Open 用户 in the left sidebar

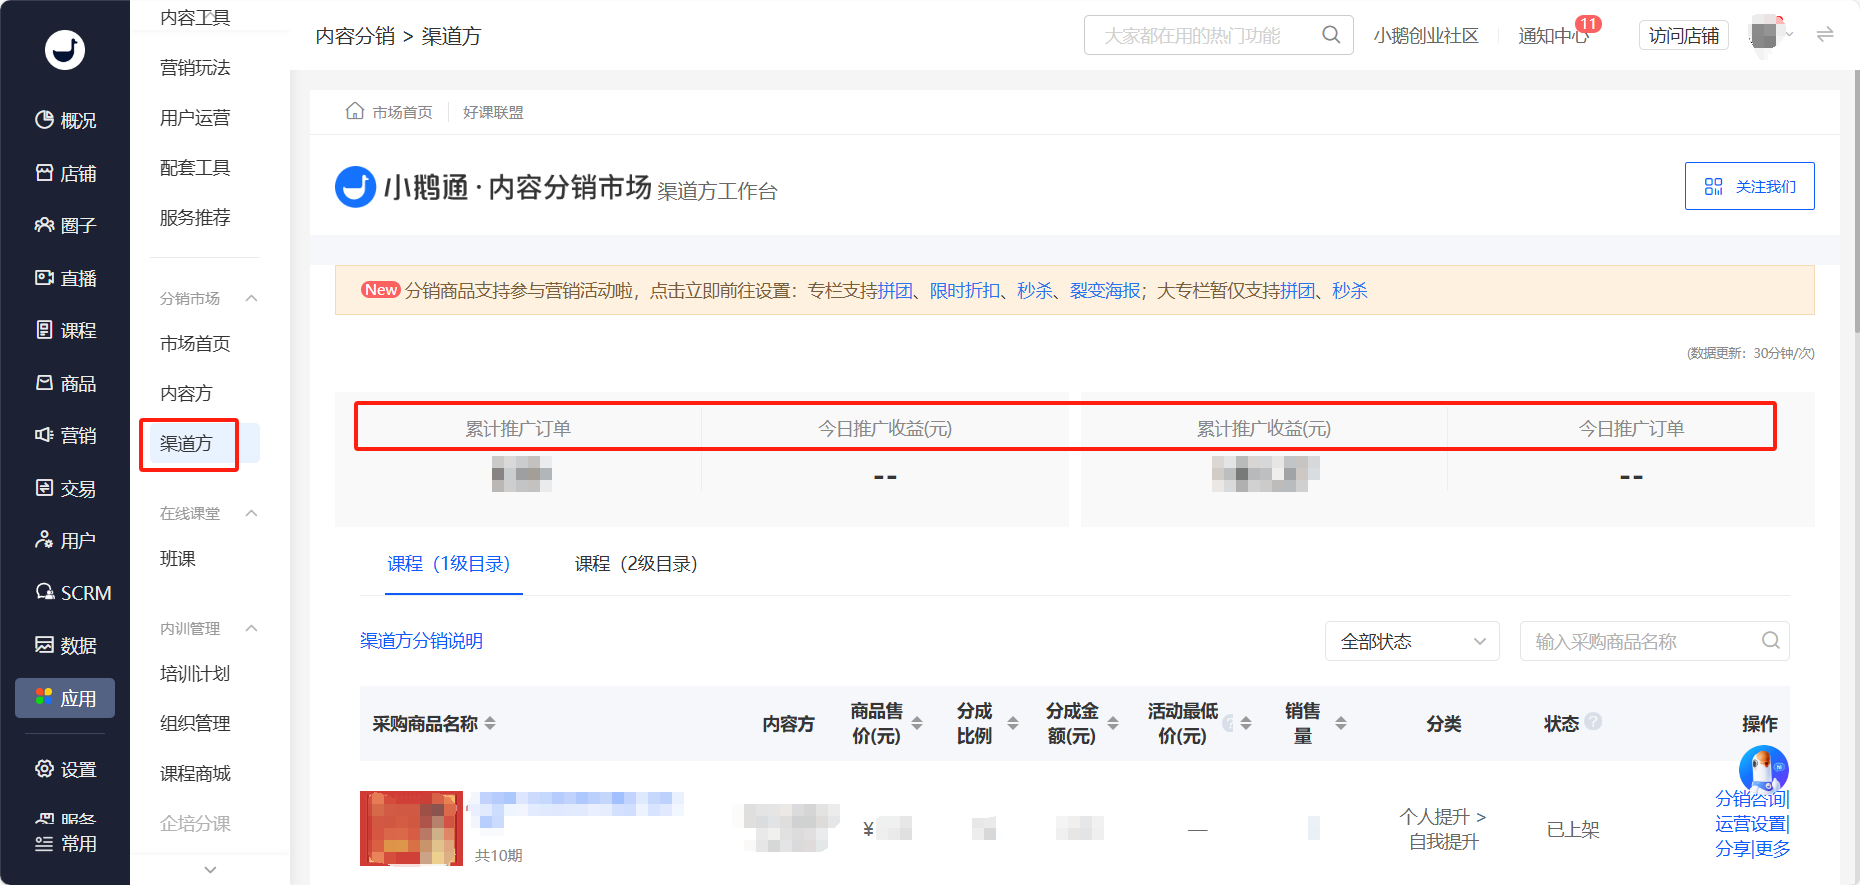65,540
